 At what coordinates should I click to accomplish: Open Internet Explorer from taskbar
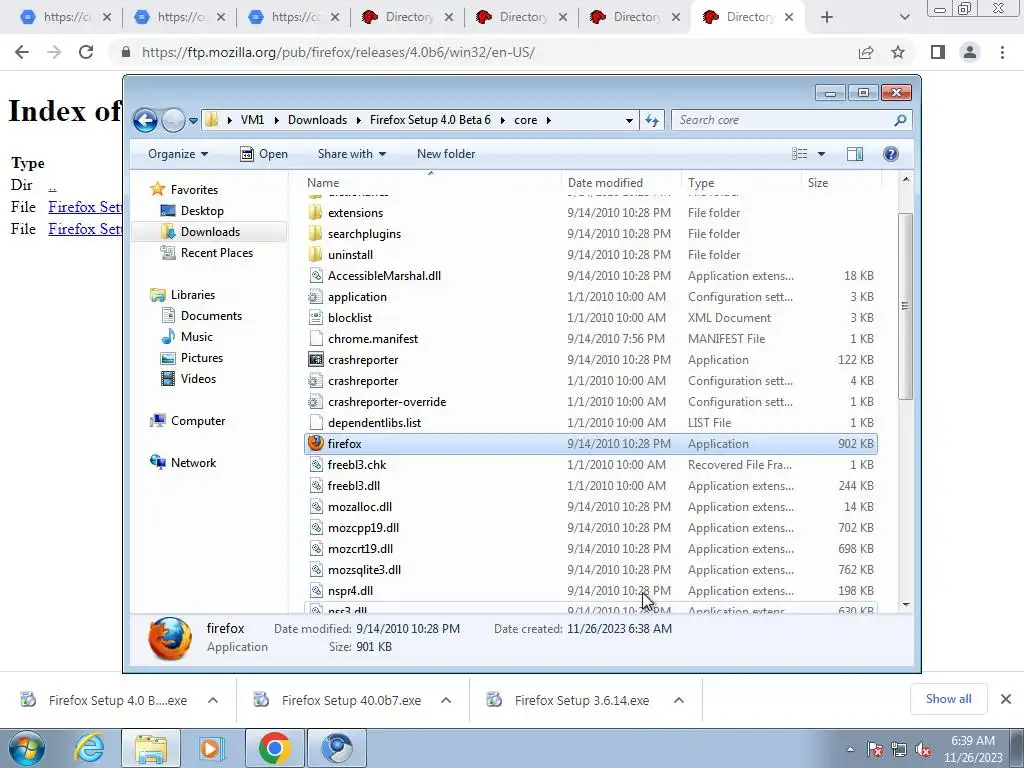(x=89, y=748)
